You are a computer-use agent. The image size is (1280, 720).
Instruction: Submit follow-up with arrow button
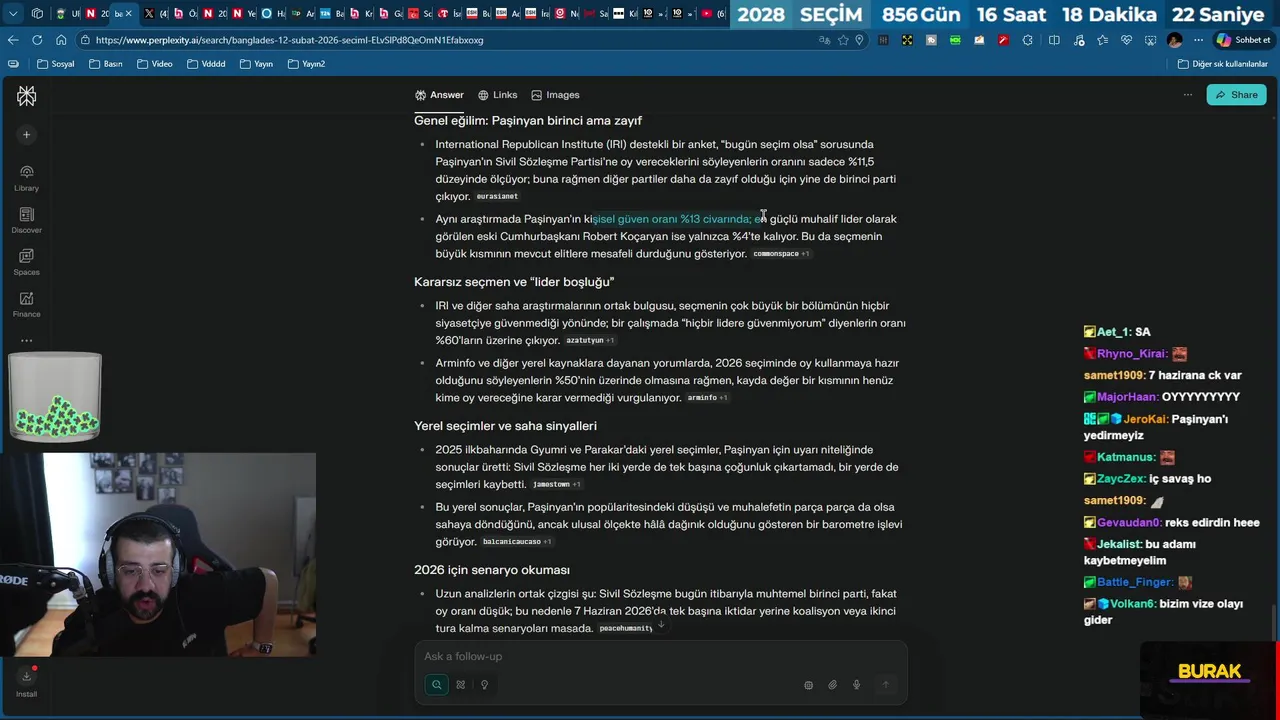(x=884, y=685)
